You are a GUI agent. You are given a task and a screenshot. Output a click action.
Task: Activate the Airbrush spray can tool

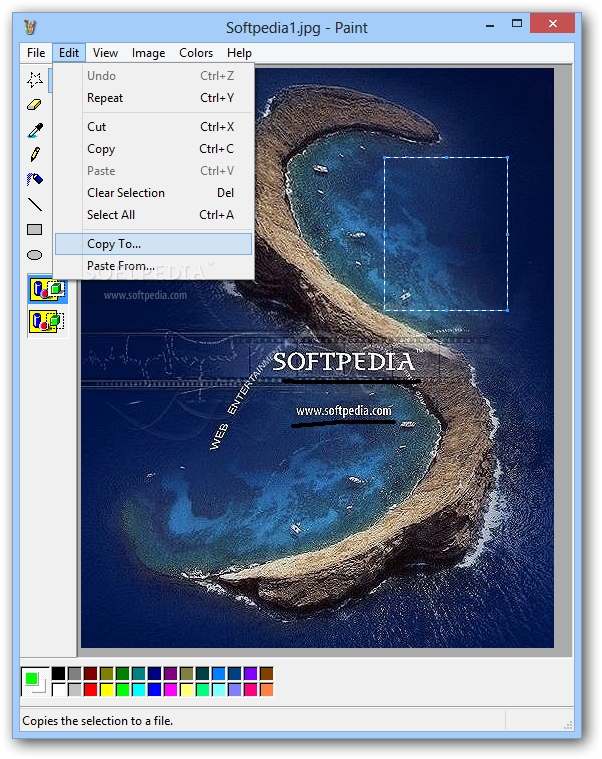[34, 180]
